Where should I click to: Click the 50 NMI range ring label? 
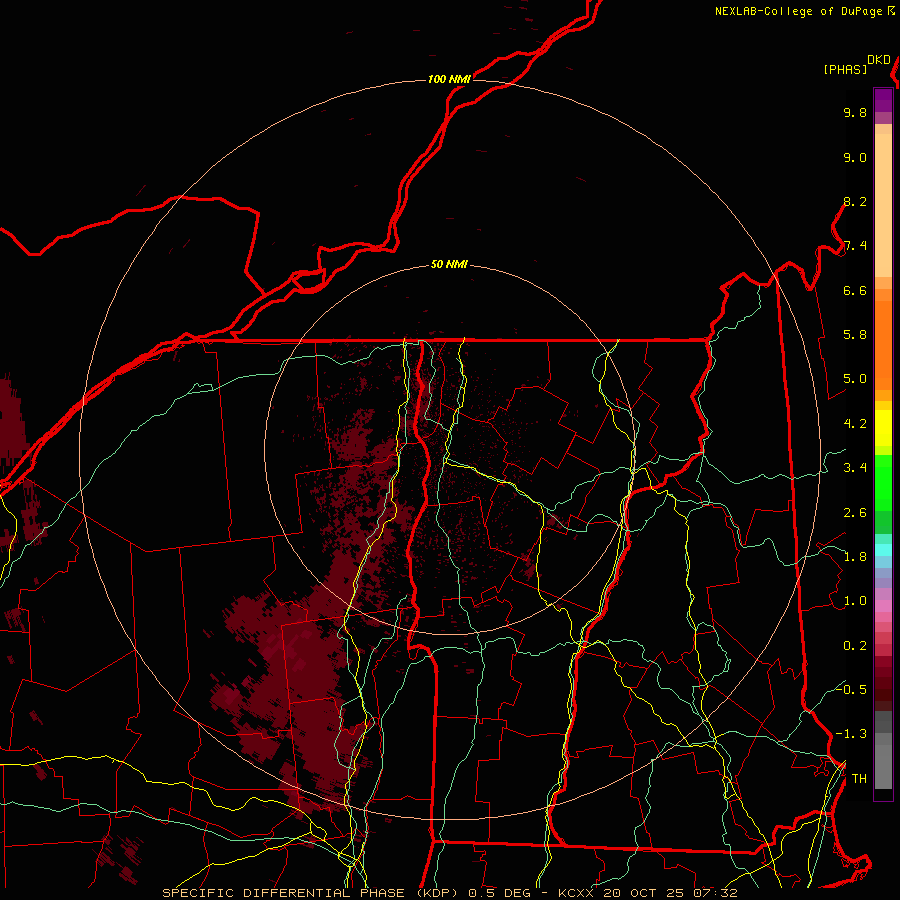click(449, 264)
